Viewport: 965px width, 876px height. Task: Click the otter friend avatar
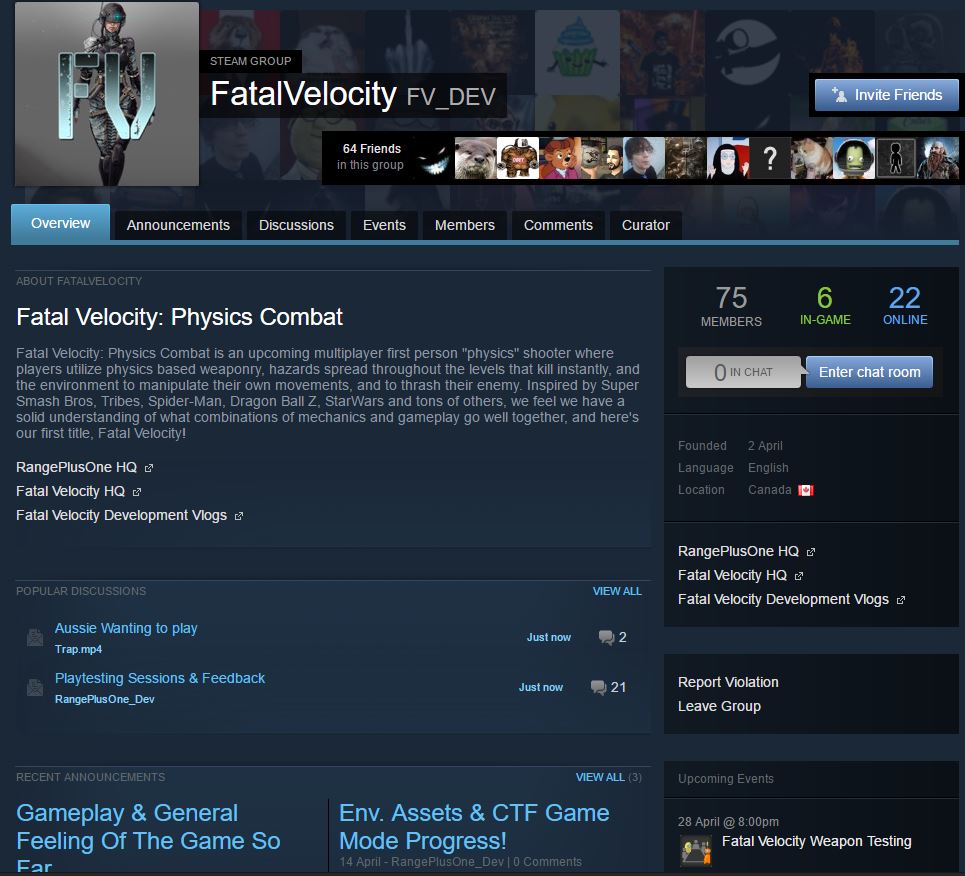click(x=475, y=158)
